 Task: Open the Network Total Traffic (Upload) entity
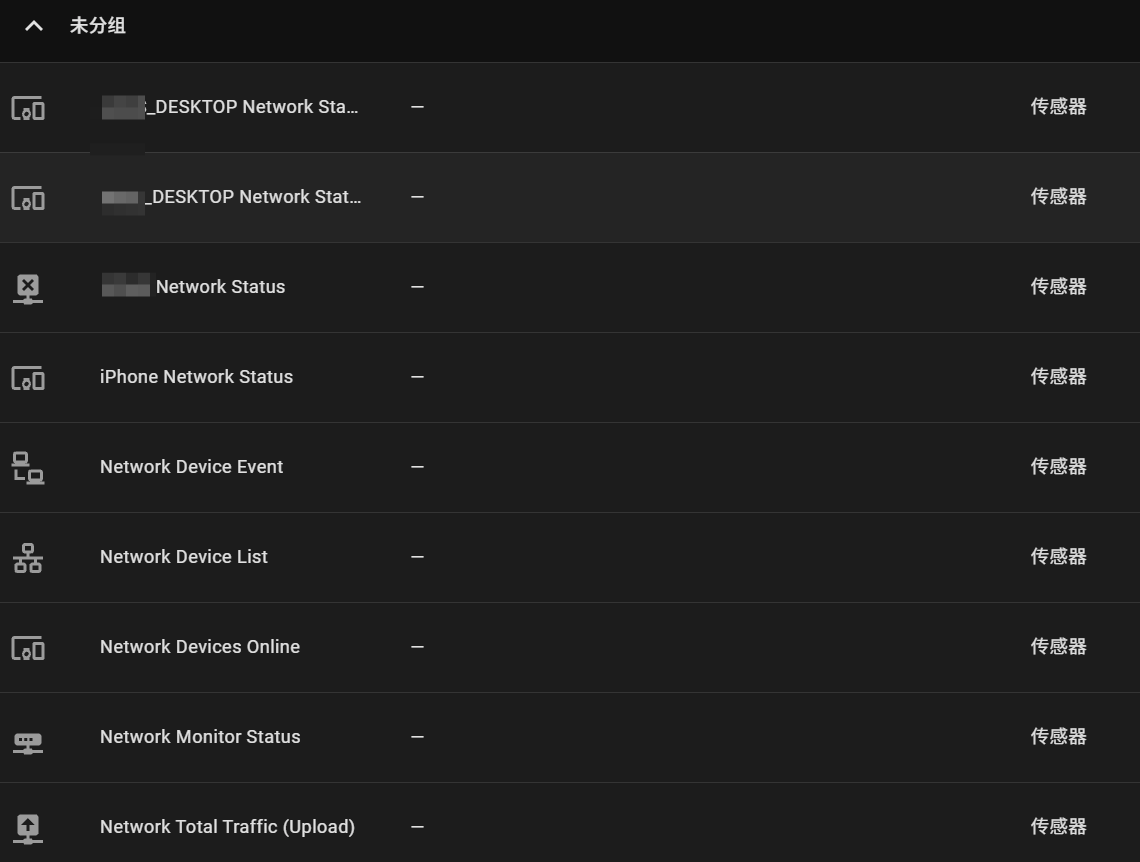[228, 827]
